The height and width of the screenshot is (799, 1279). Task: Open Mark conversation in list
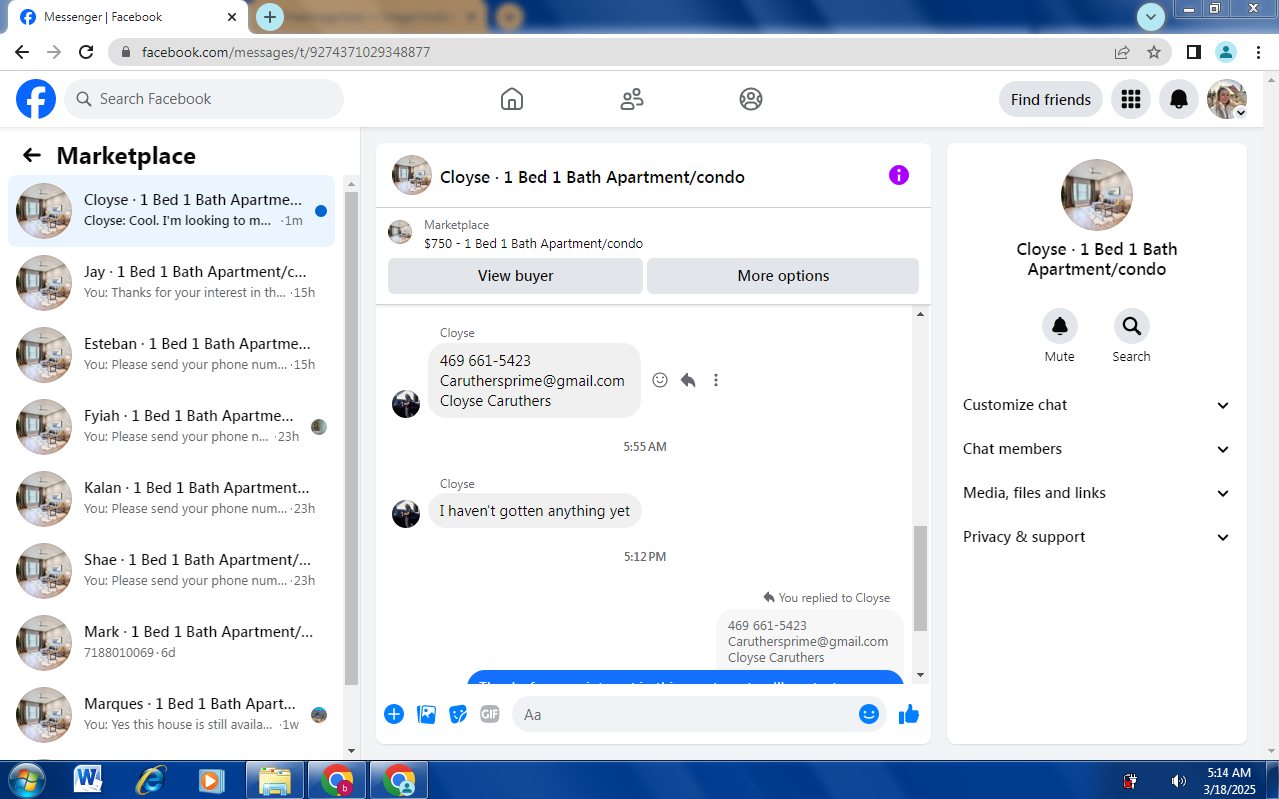point(172,643)
